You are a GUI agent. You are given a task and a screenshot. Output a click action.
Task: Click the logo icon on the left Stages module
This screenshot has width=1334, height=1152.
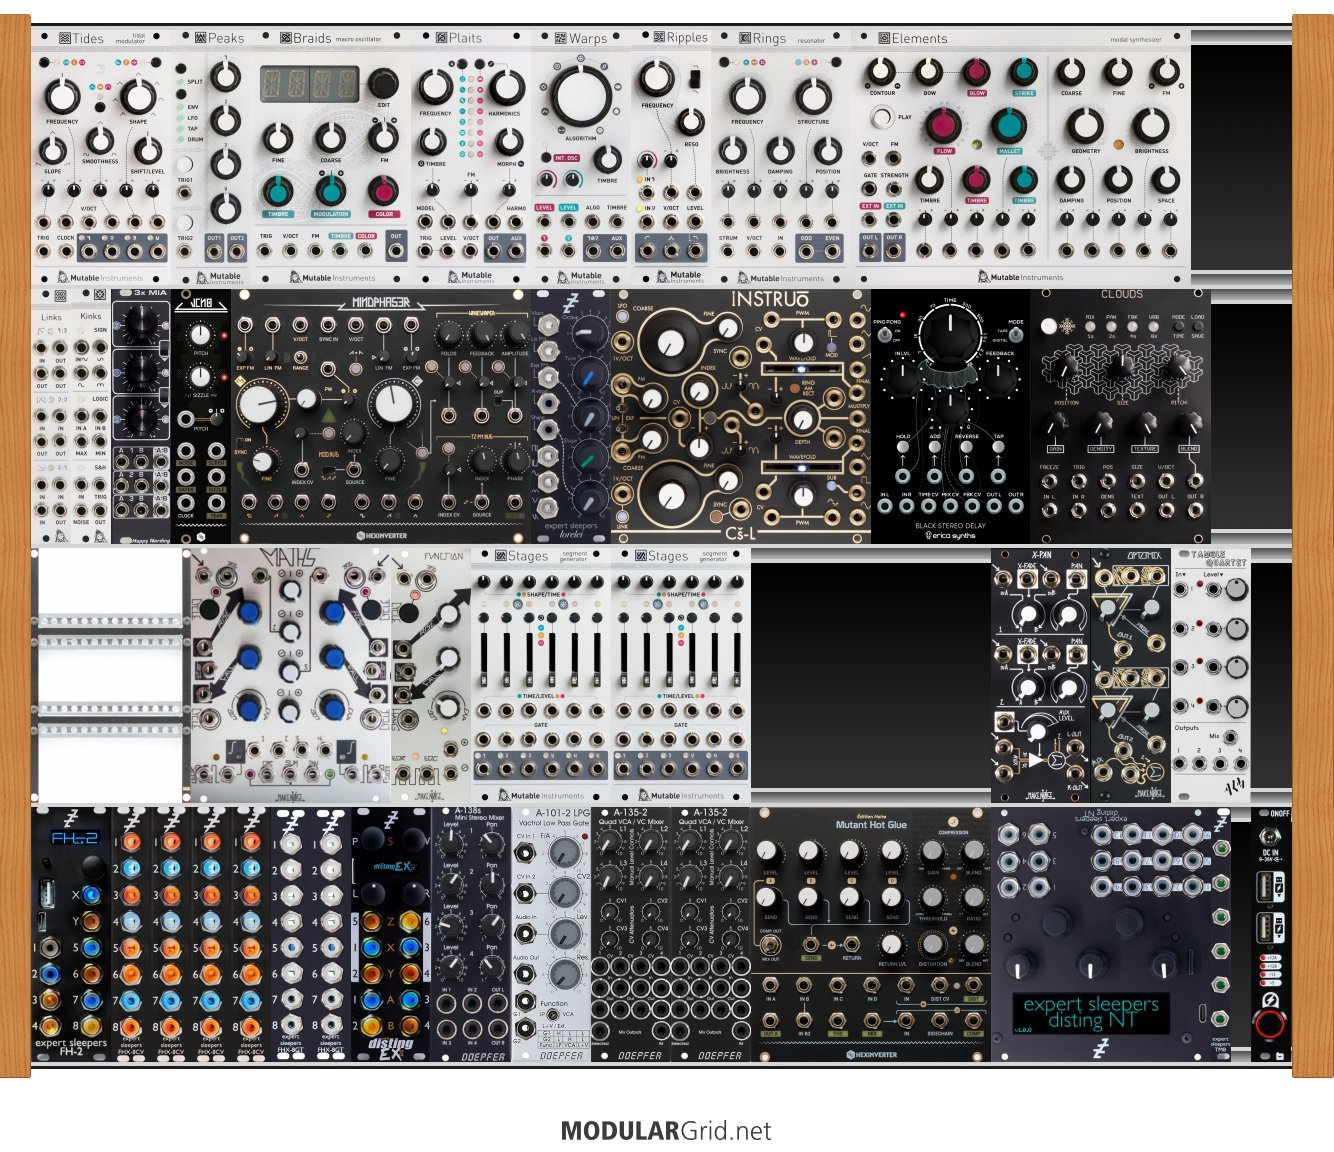click(501, 556)
